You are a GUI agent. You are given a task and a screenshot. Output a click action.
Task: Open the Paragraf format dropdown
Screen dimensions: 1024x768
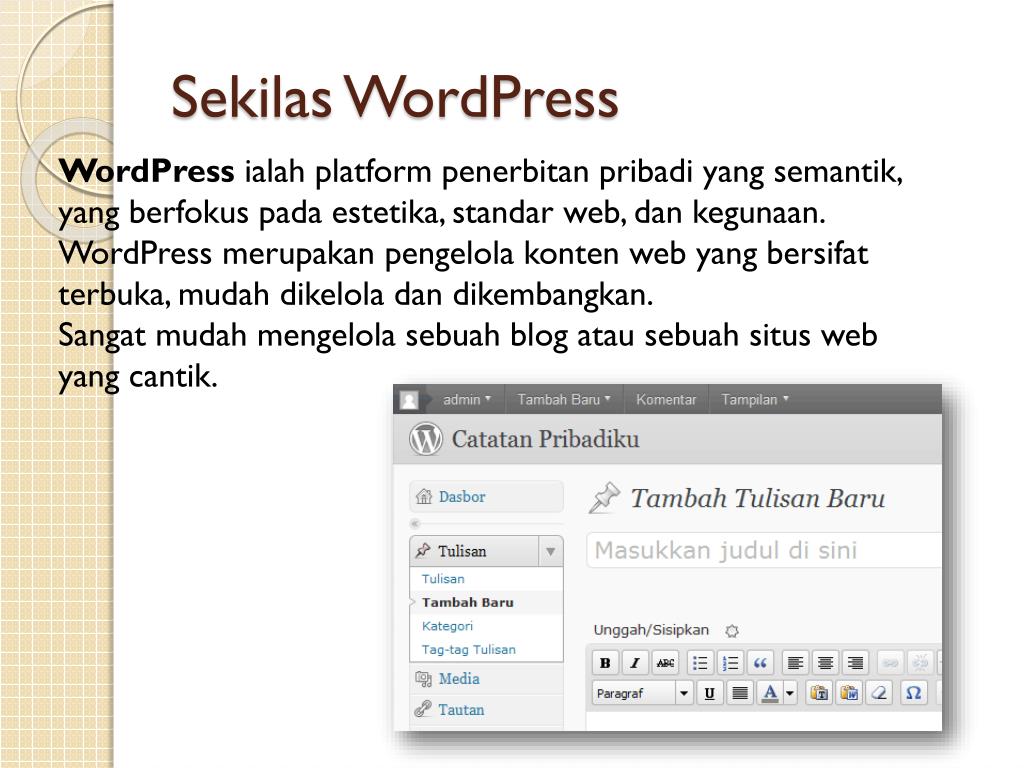point(642,693)
